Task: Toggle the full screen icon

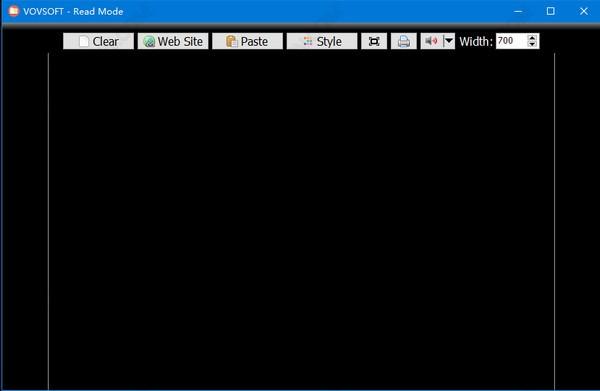Action: [374, 41]
